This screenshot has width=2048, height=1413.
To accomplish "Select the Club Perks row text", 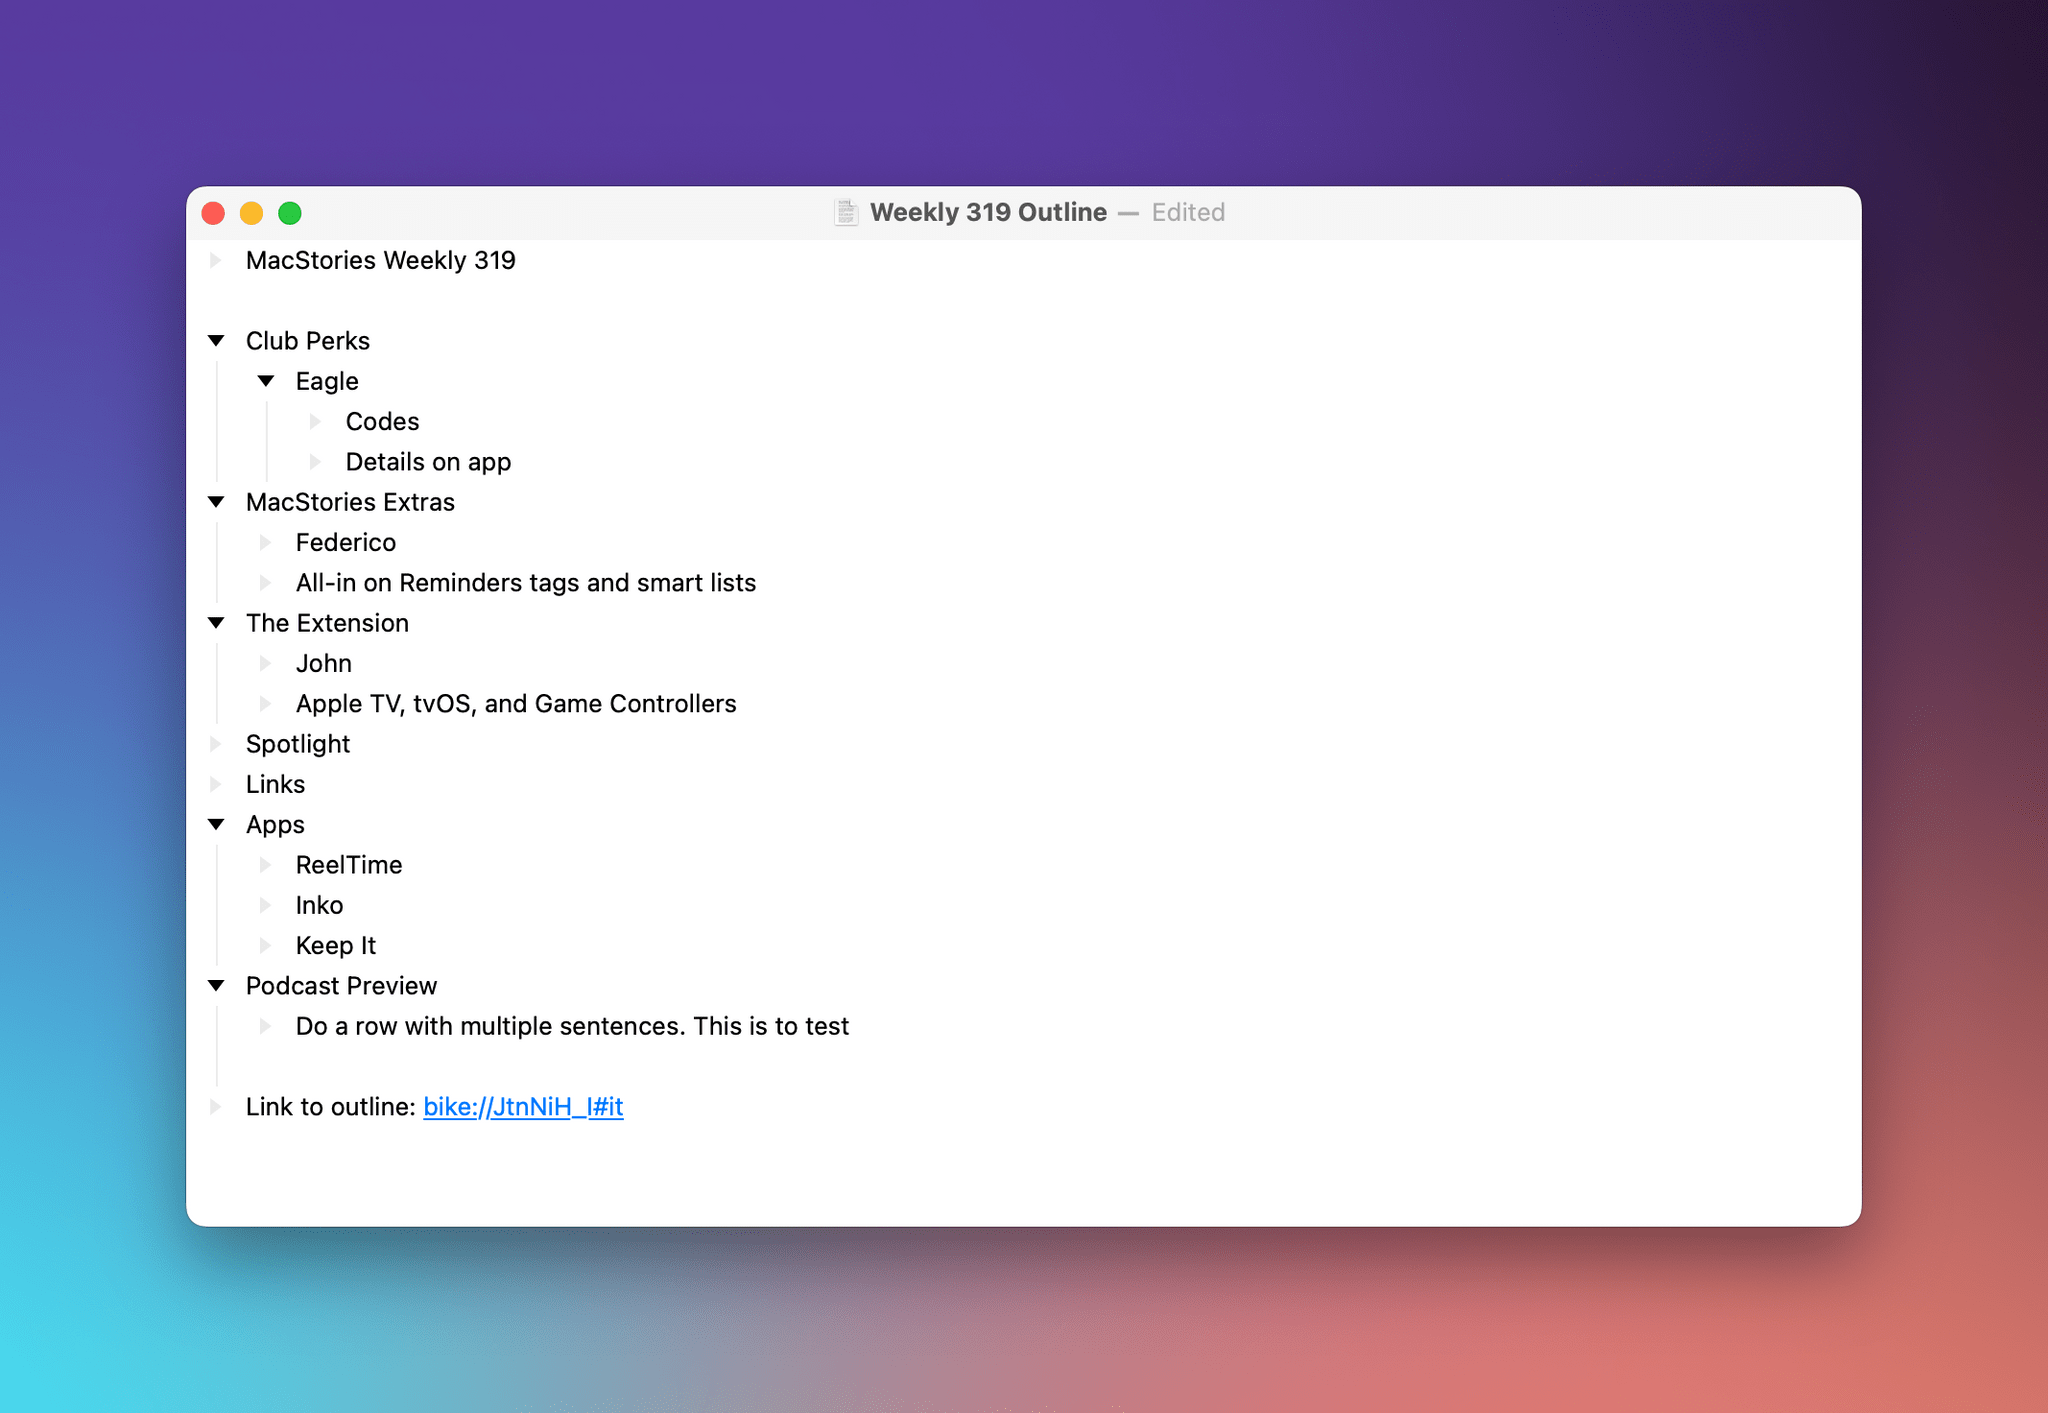I will click(x=308, y=341).
